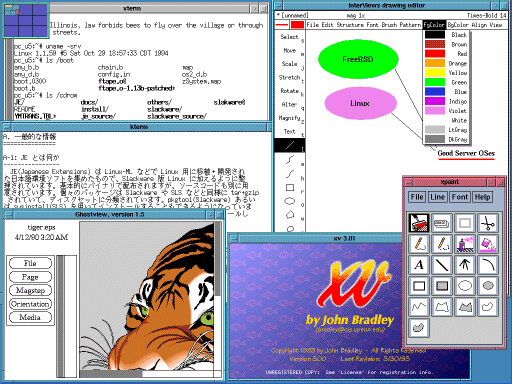512x384 pixels.
Task: Select the rectangle tool in drawing editor
Action: (x=290, y=188)
